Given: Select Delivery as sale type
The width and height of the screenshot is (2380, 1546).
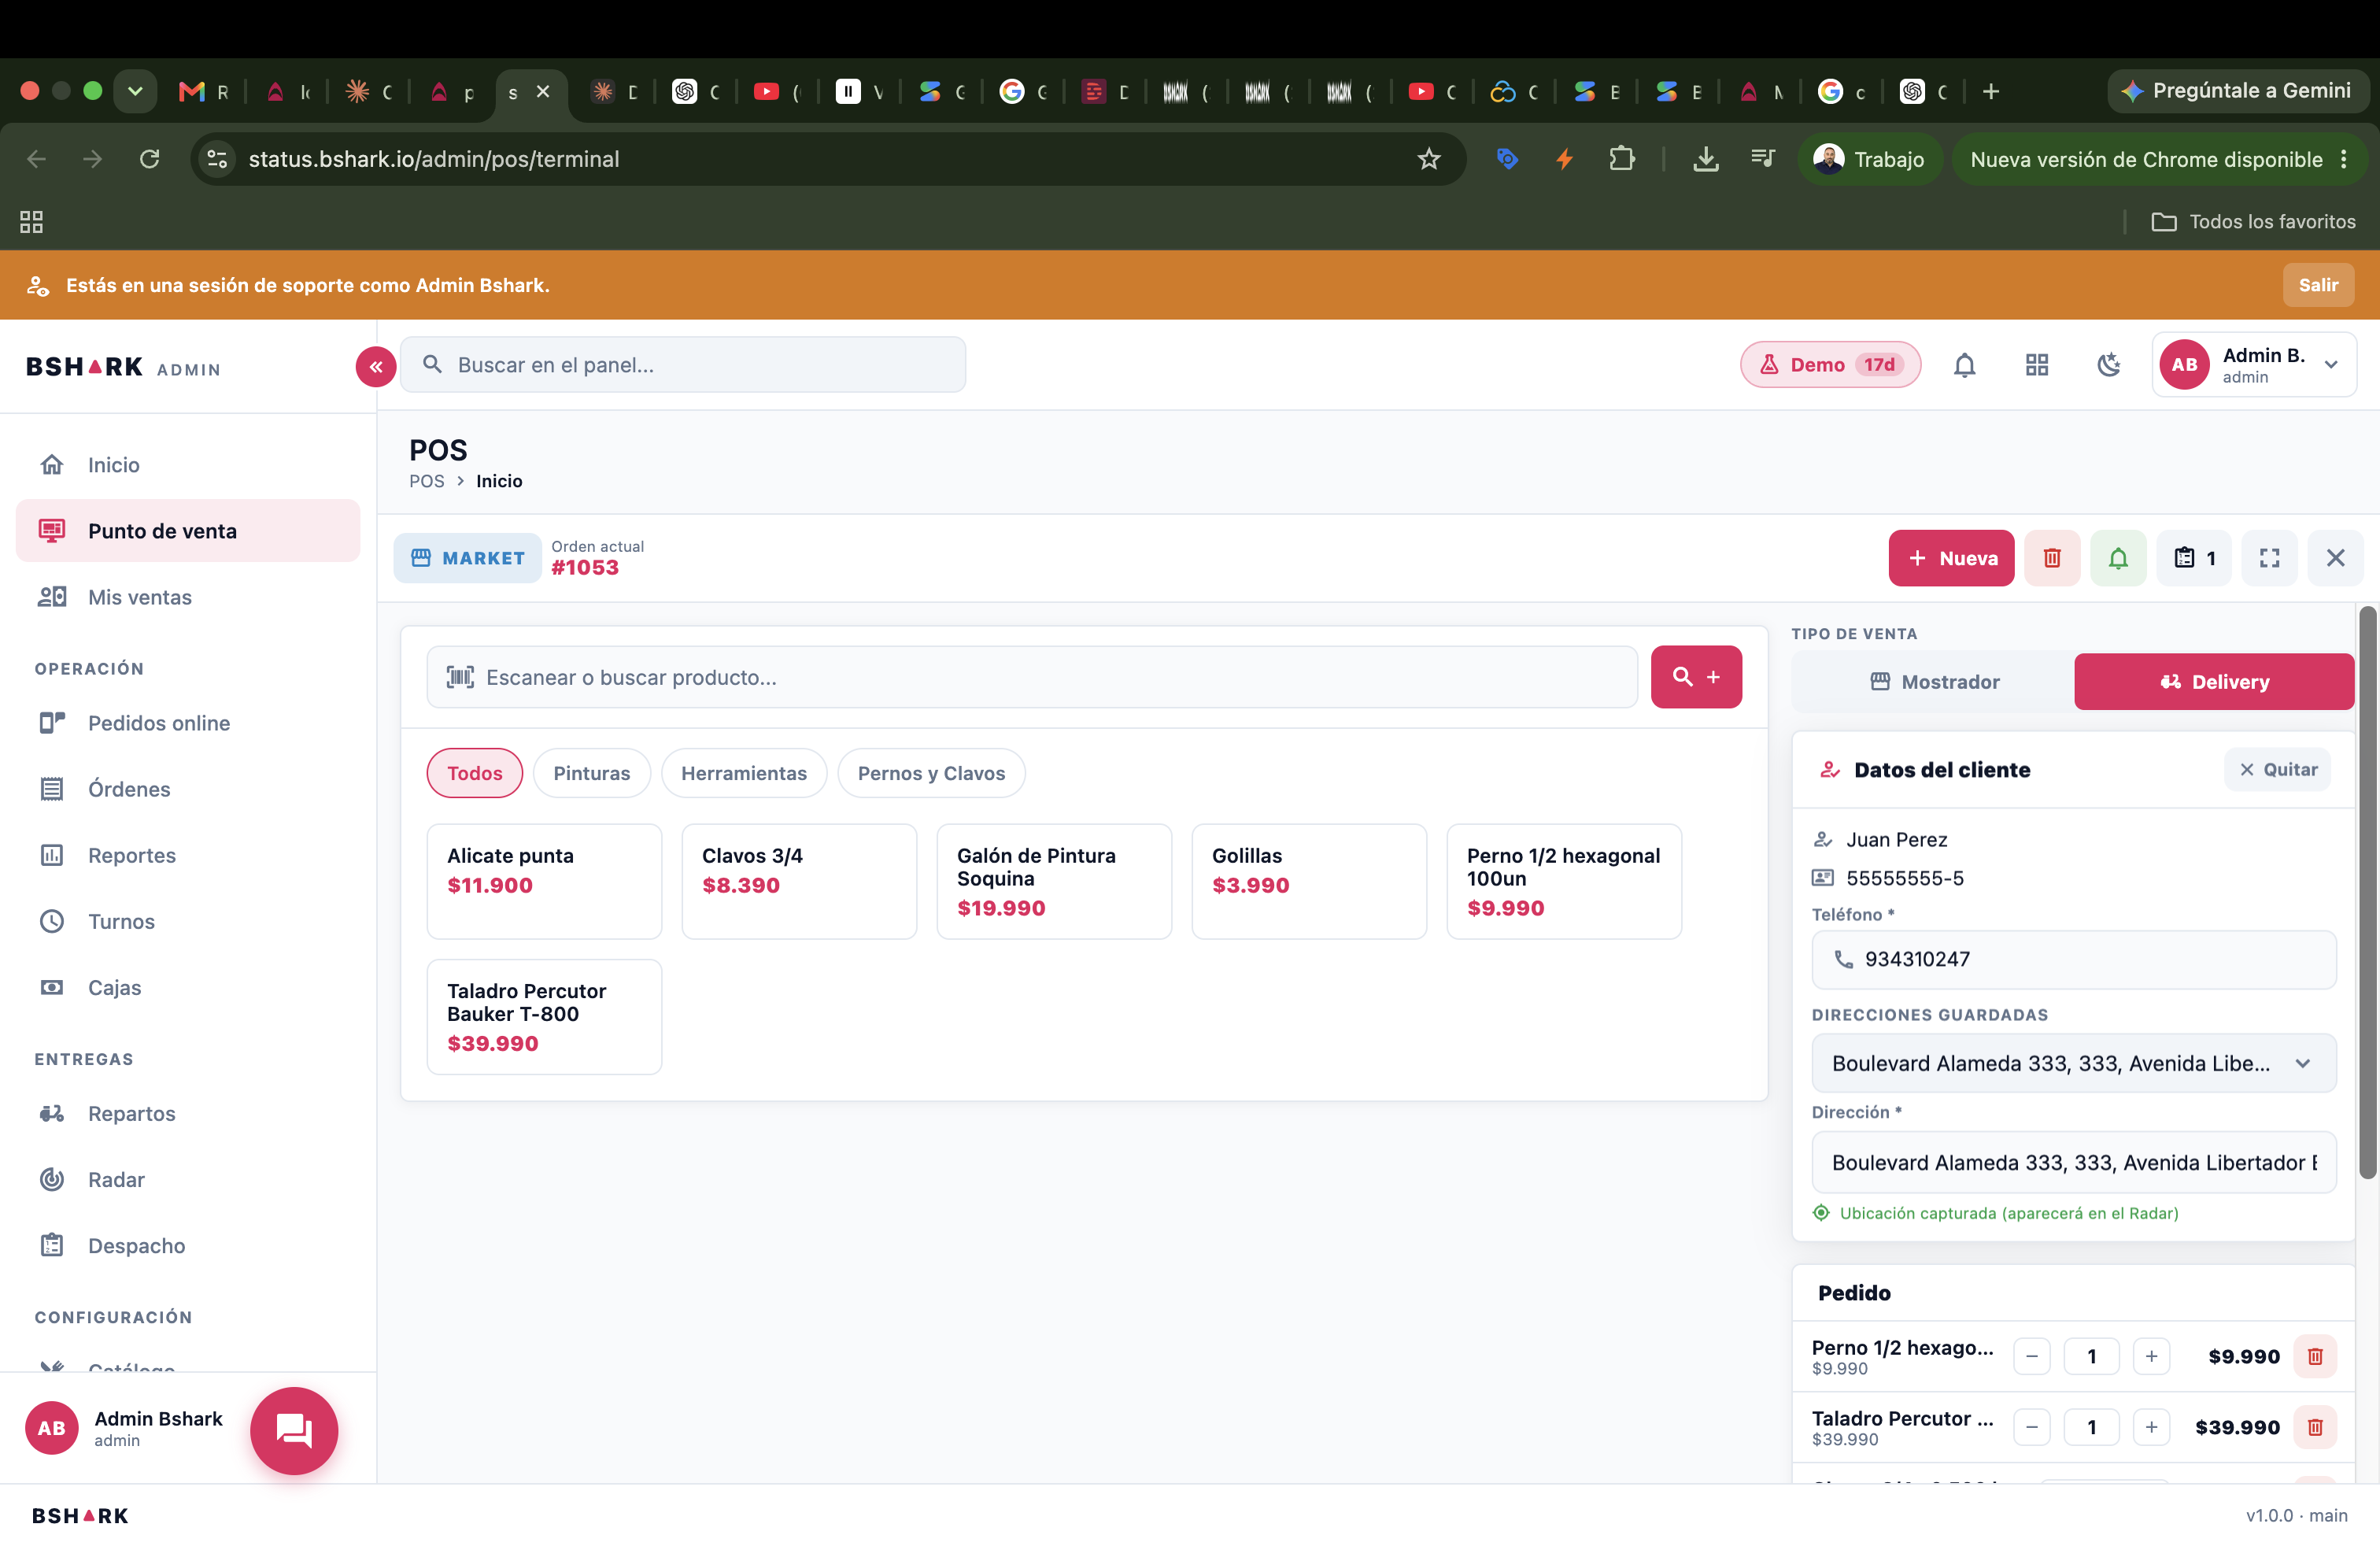Looking at the screenshot, I should [x=2214, y=682].
